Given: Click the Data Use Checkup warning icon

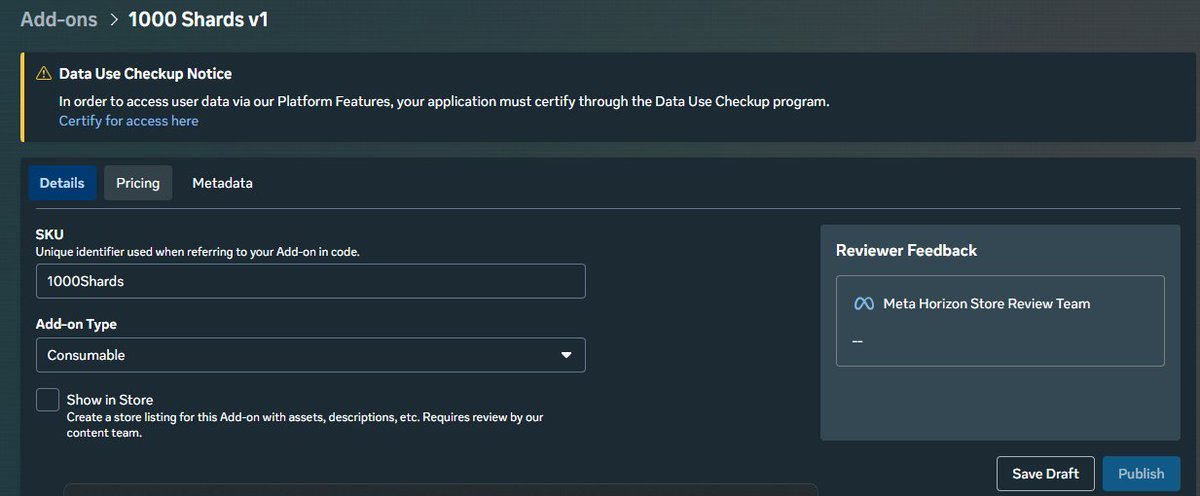Looking at the screenshot, I should tap(43, 74).
